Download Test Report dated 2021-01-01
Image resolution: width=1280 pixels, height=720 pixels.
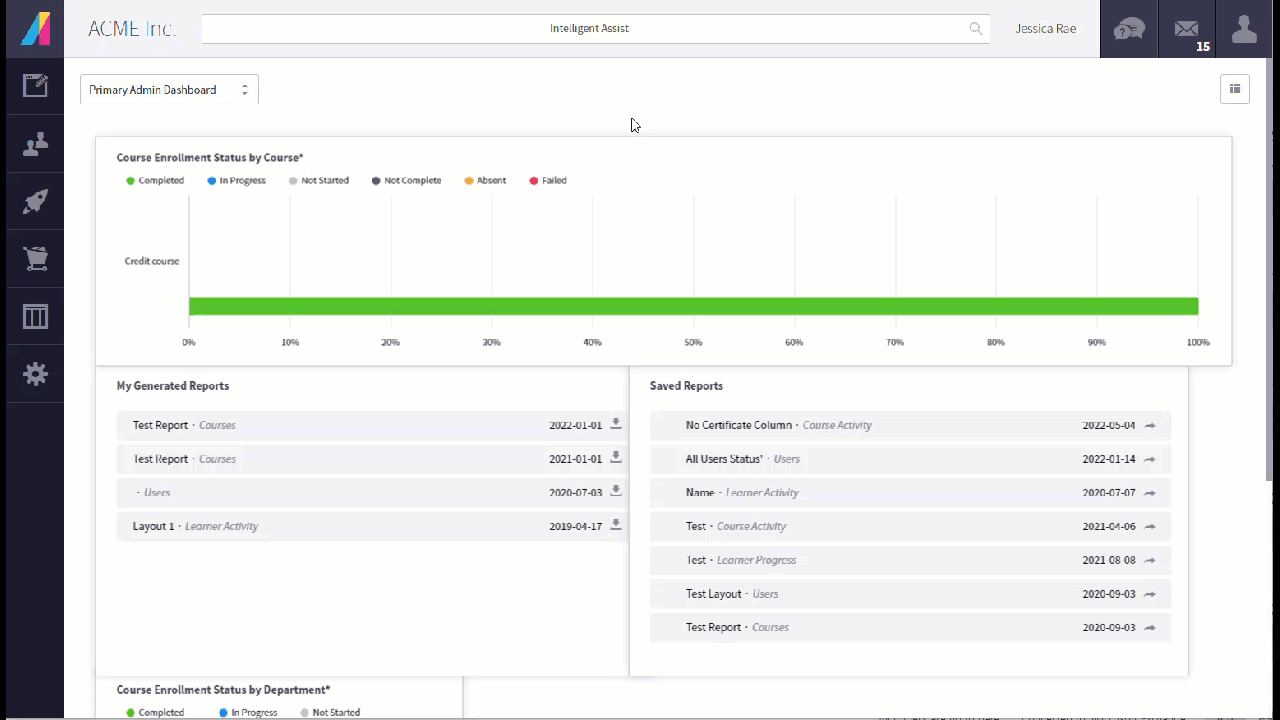click(x=616, y=458)
